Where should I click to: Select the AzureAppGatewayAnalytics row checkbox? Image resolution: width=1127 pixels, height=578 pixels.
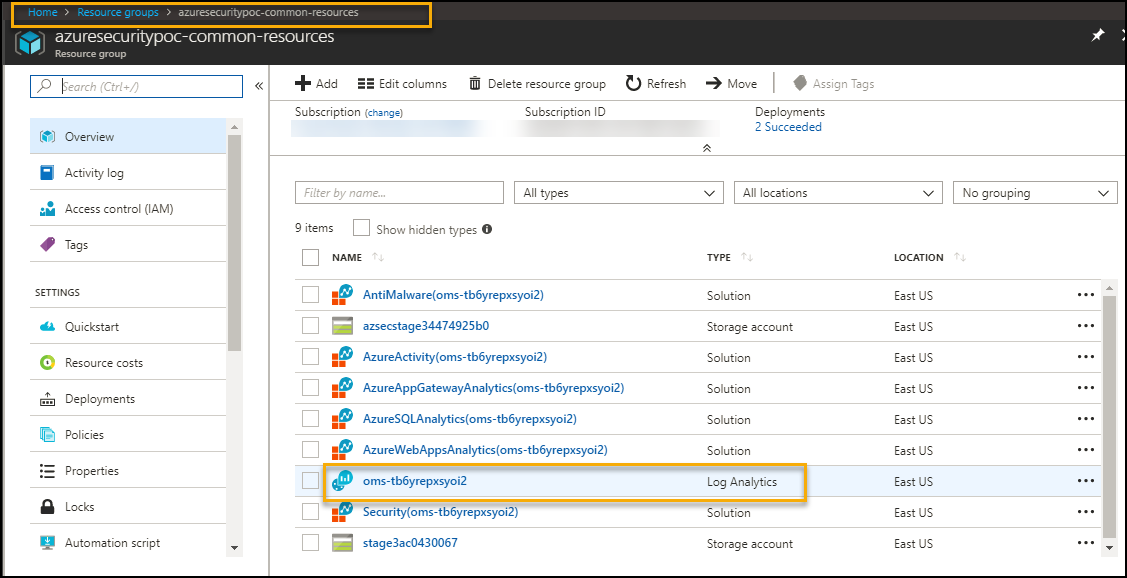[310, 388]
